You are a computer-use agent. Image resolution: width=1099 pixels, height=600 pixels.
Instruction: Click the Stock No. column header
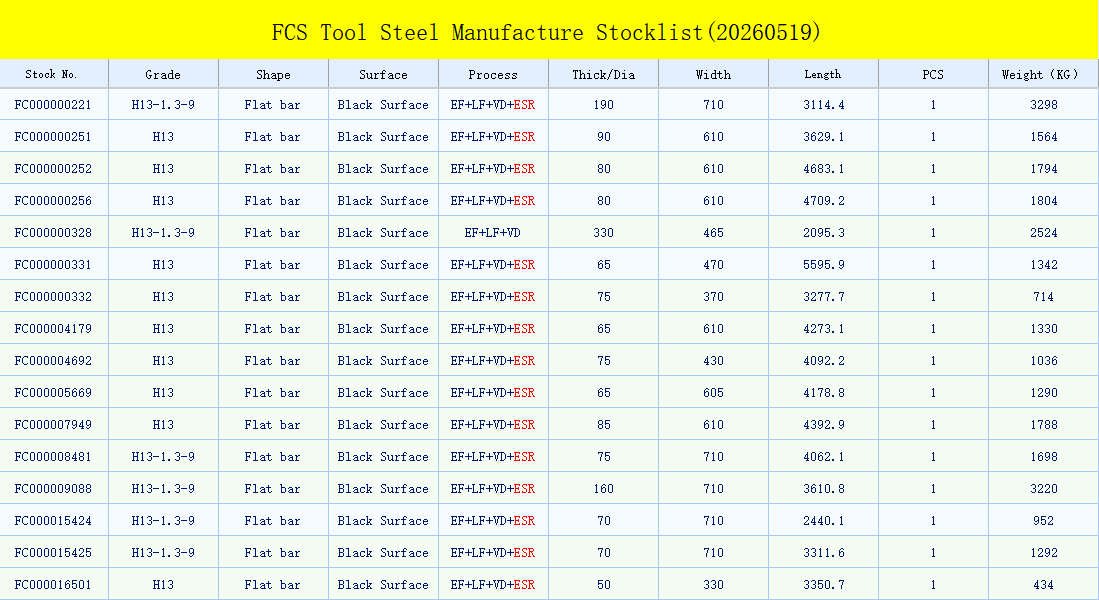pyautogui.click(x=52, y=74)
